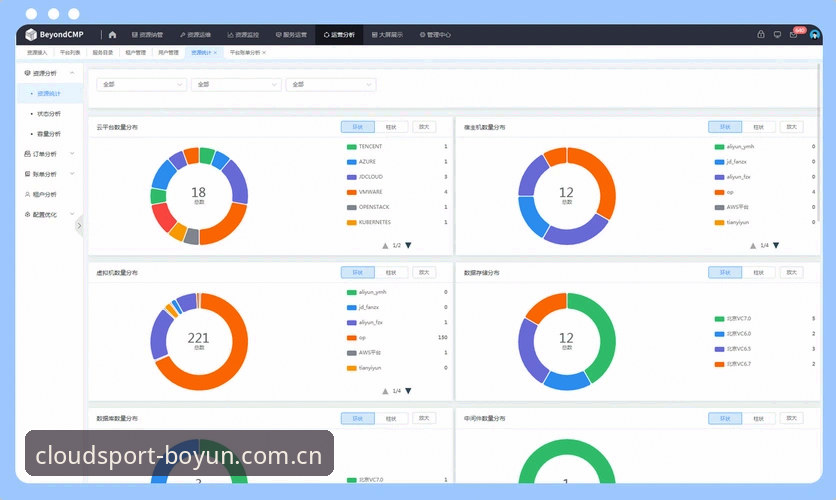This screenshot has width=836, height=500.
Task: Click the BeyondCMP logo
Action: (54, 35)
